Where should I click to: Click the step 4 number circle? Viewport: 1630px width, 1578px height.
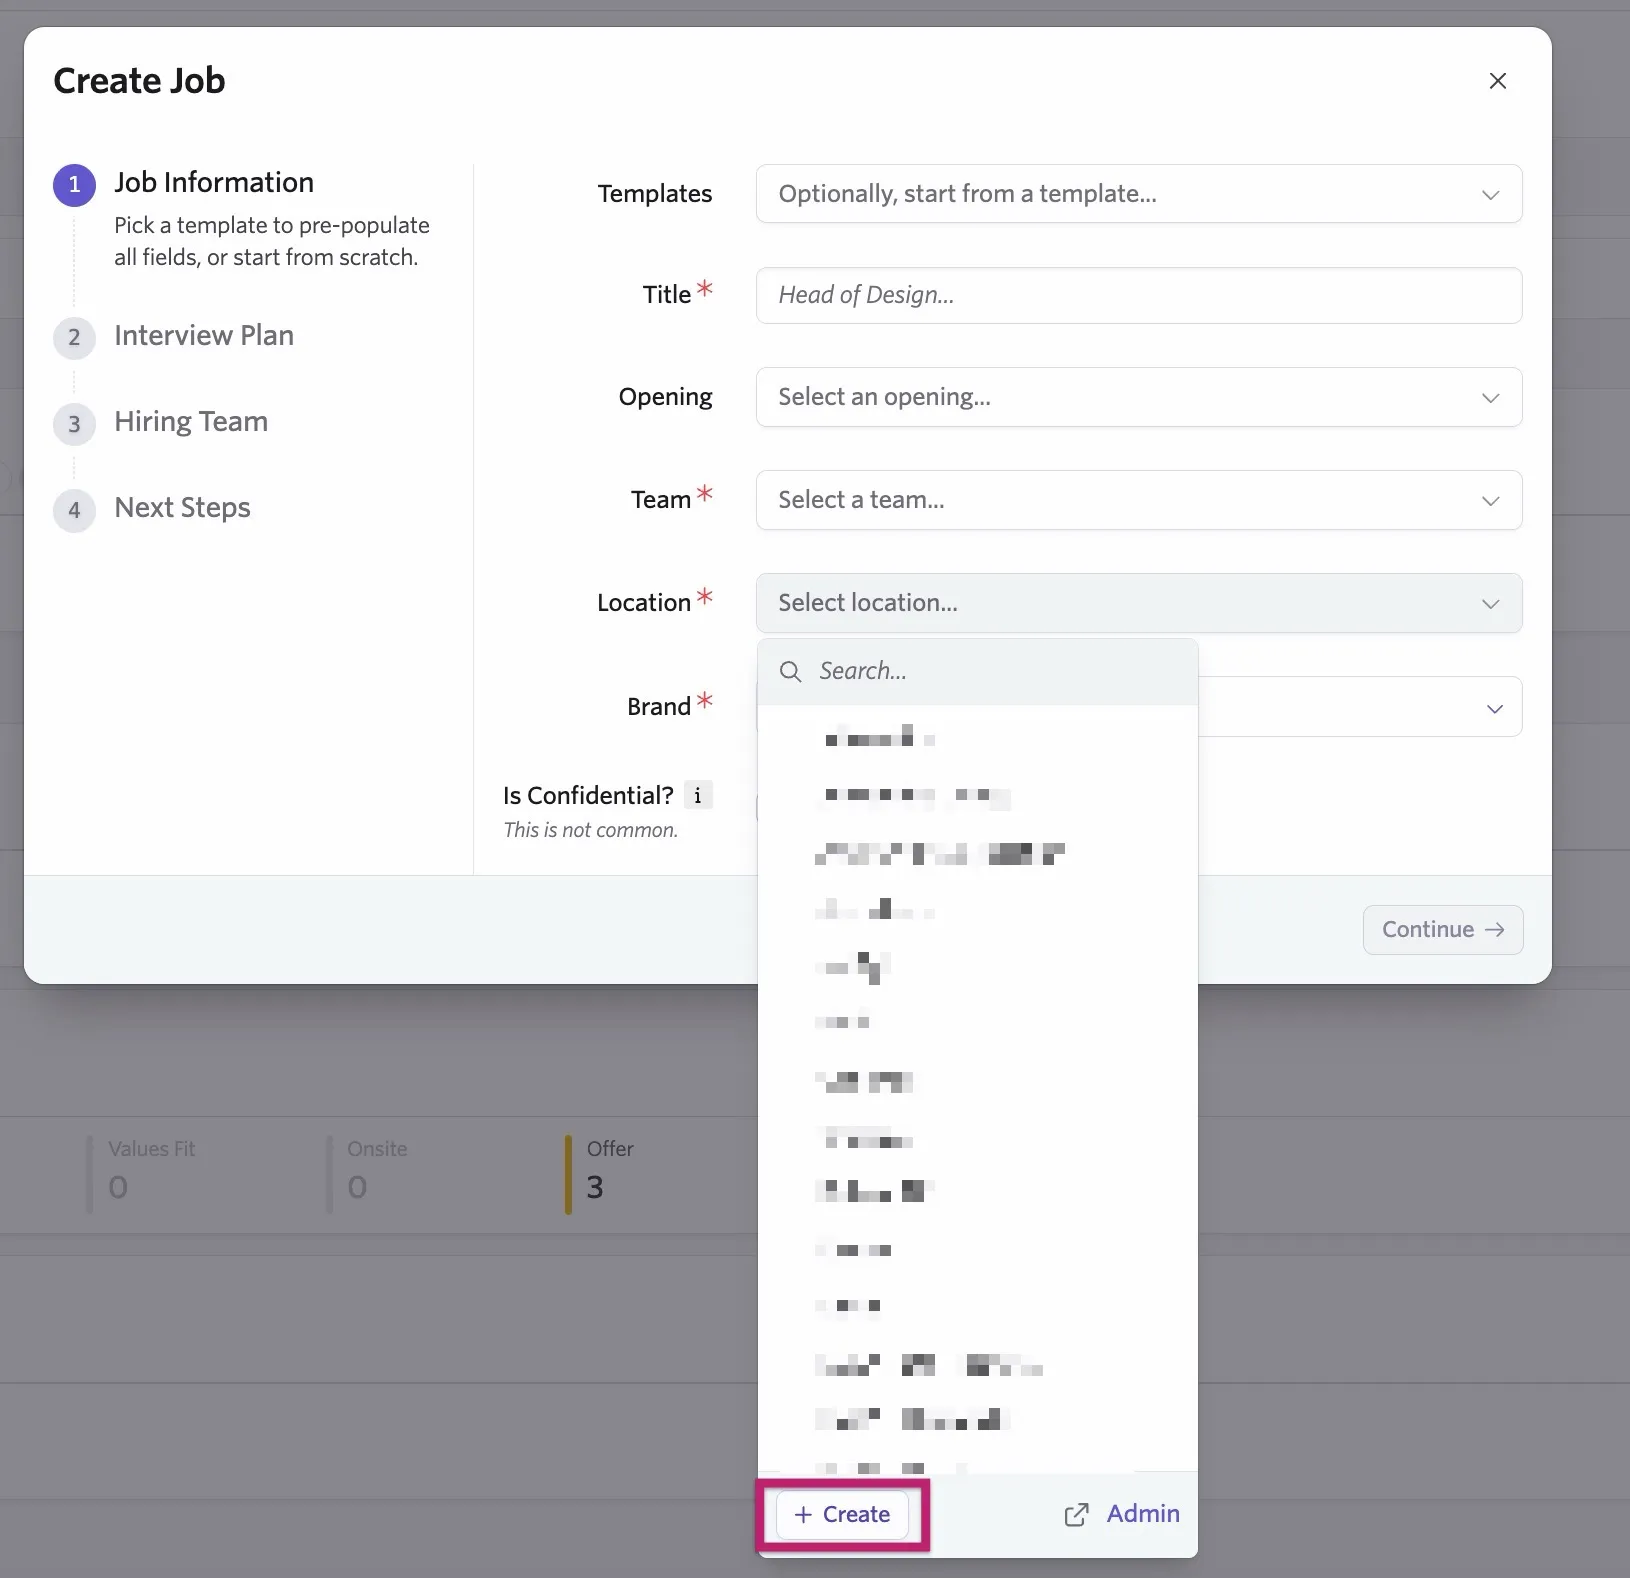coord(74,510)
